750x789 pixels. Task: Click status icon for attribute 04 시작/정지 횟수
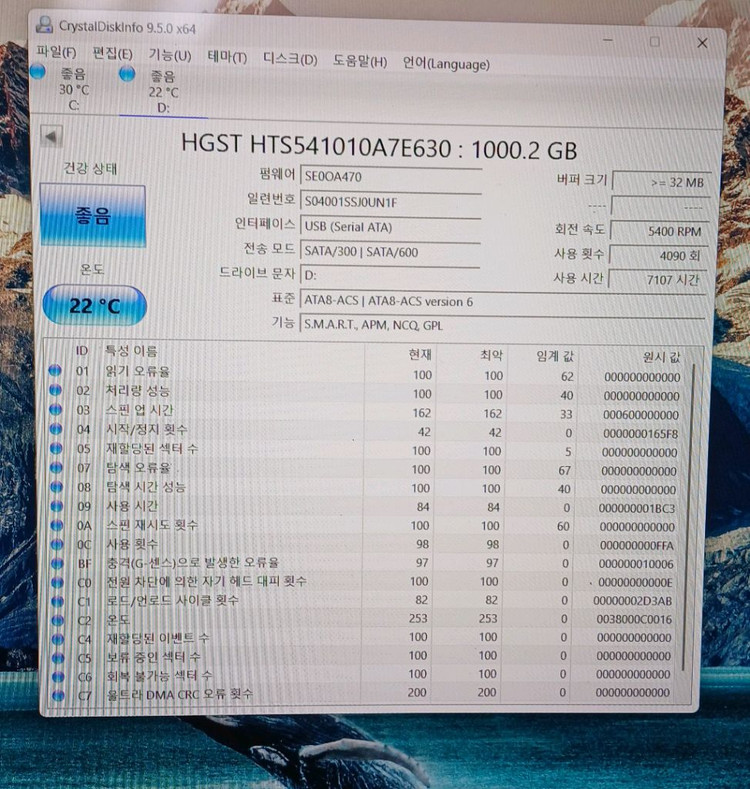[56, 429]
